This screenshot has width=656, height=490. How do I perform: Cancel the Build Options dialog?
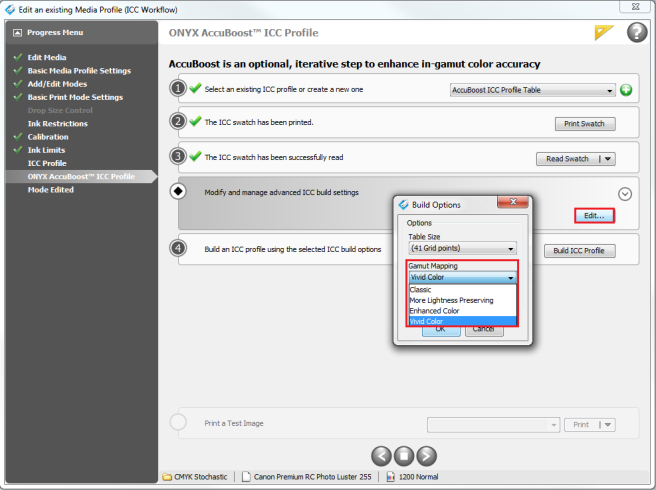point(484,331)
